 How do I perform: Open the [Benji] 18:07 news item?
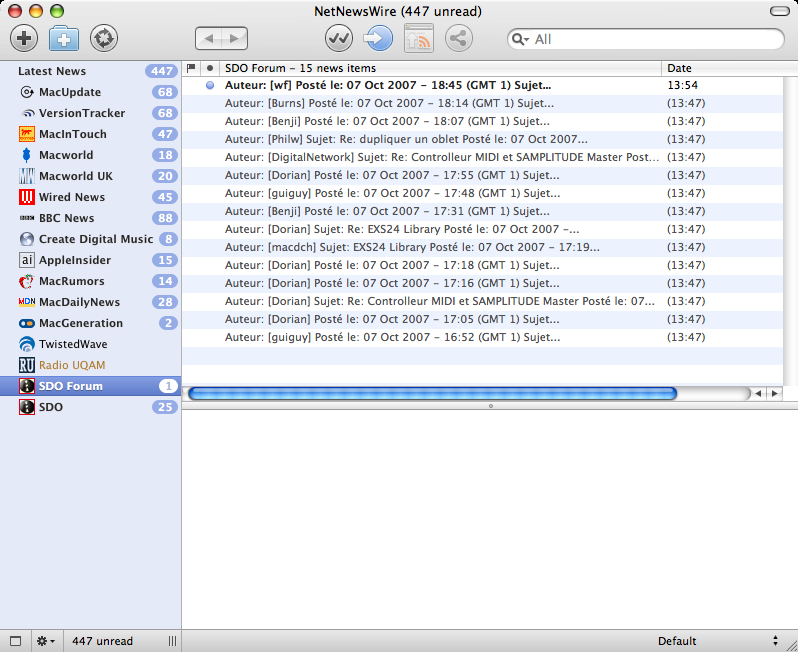[482, 121]
